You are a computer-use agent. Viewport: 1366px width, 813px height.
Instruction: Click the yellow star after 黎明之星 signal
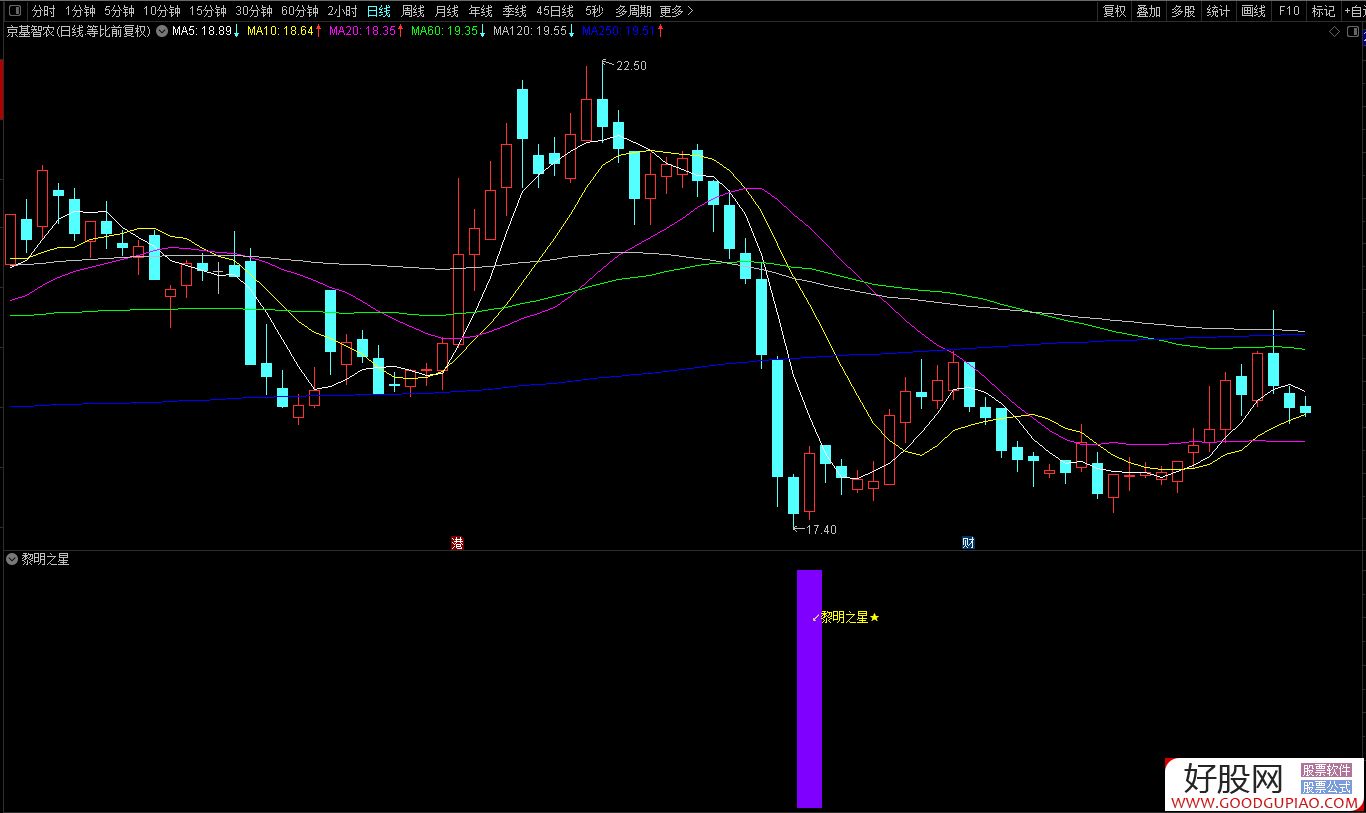pyautogui.click(x=875, y=617)
